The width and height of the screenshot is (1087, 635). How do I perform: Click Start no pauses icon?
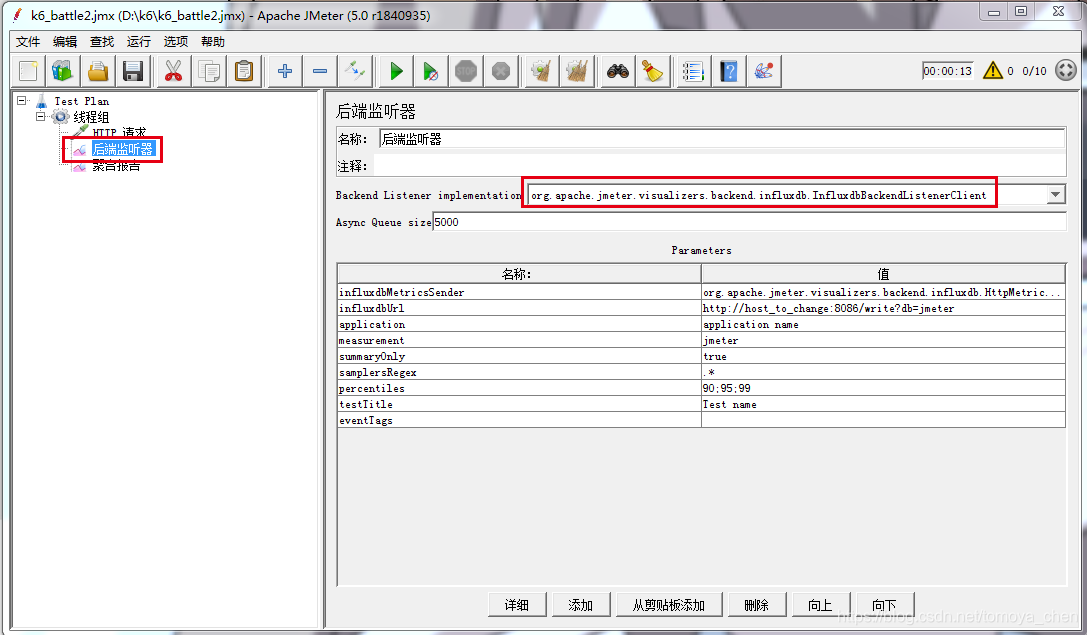pyautogui.click(x=431, y=71)
